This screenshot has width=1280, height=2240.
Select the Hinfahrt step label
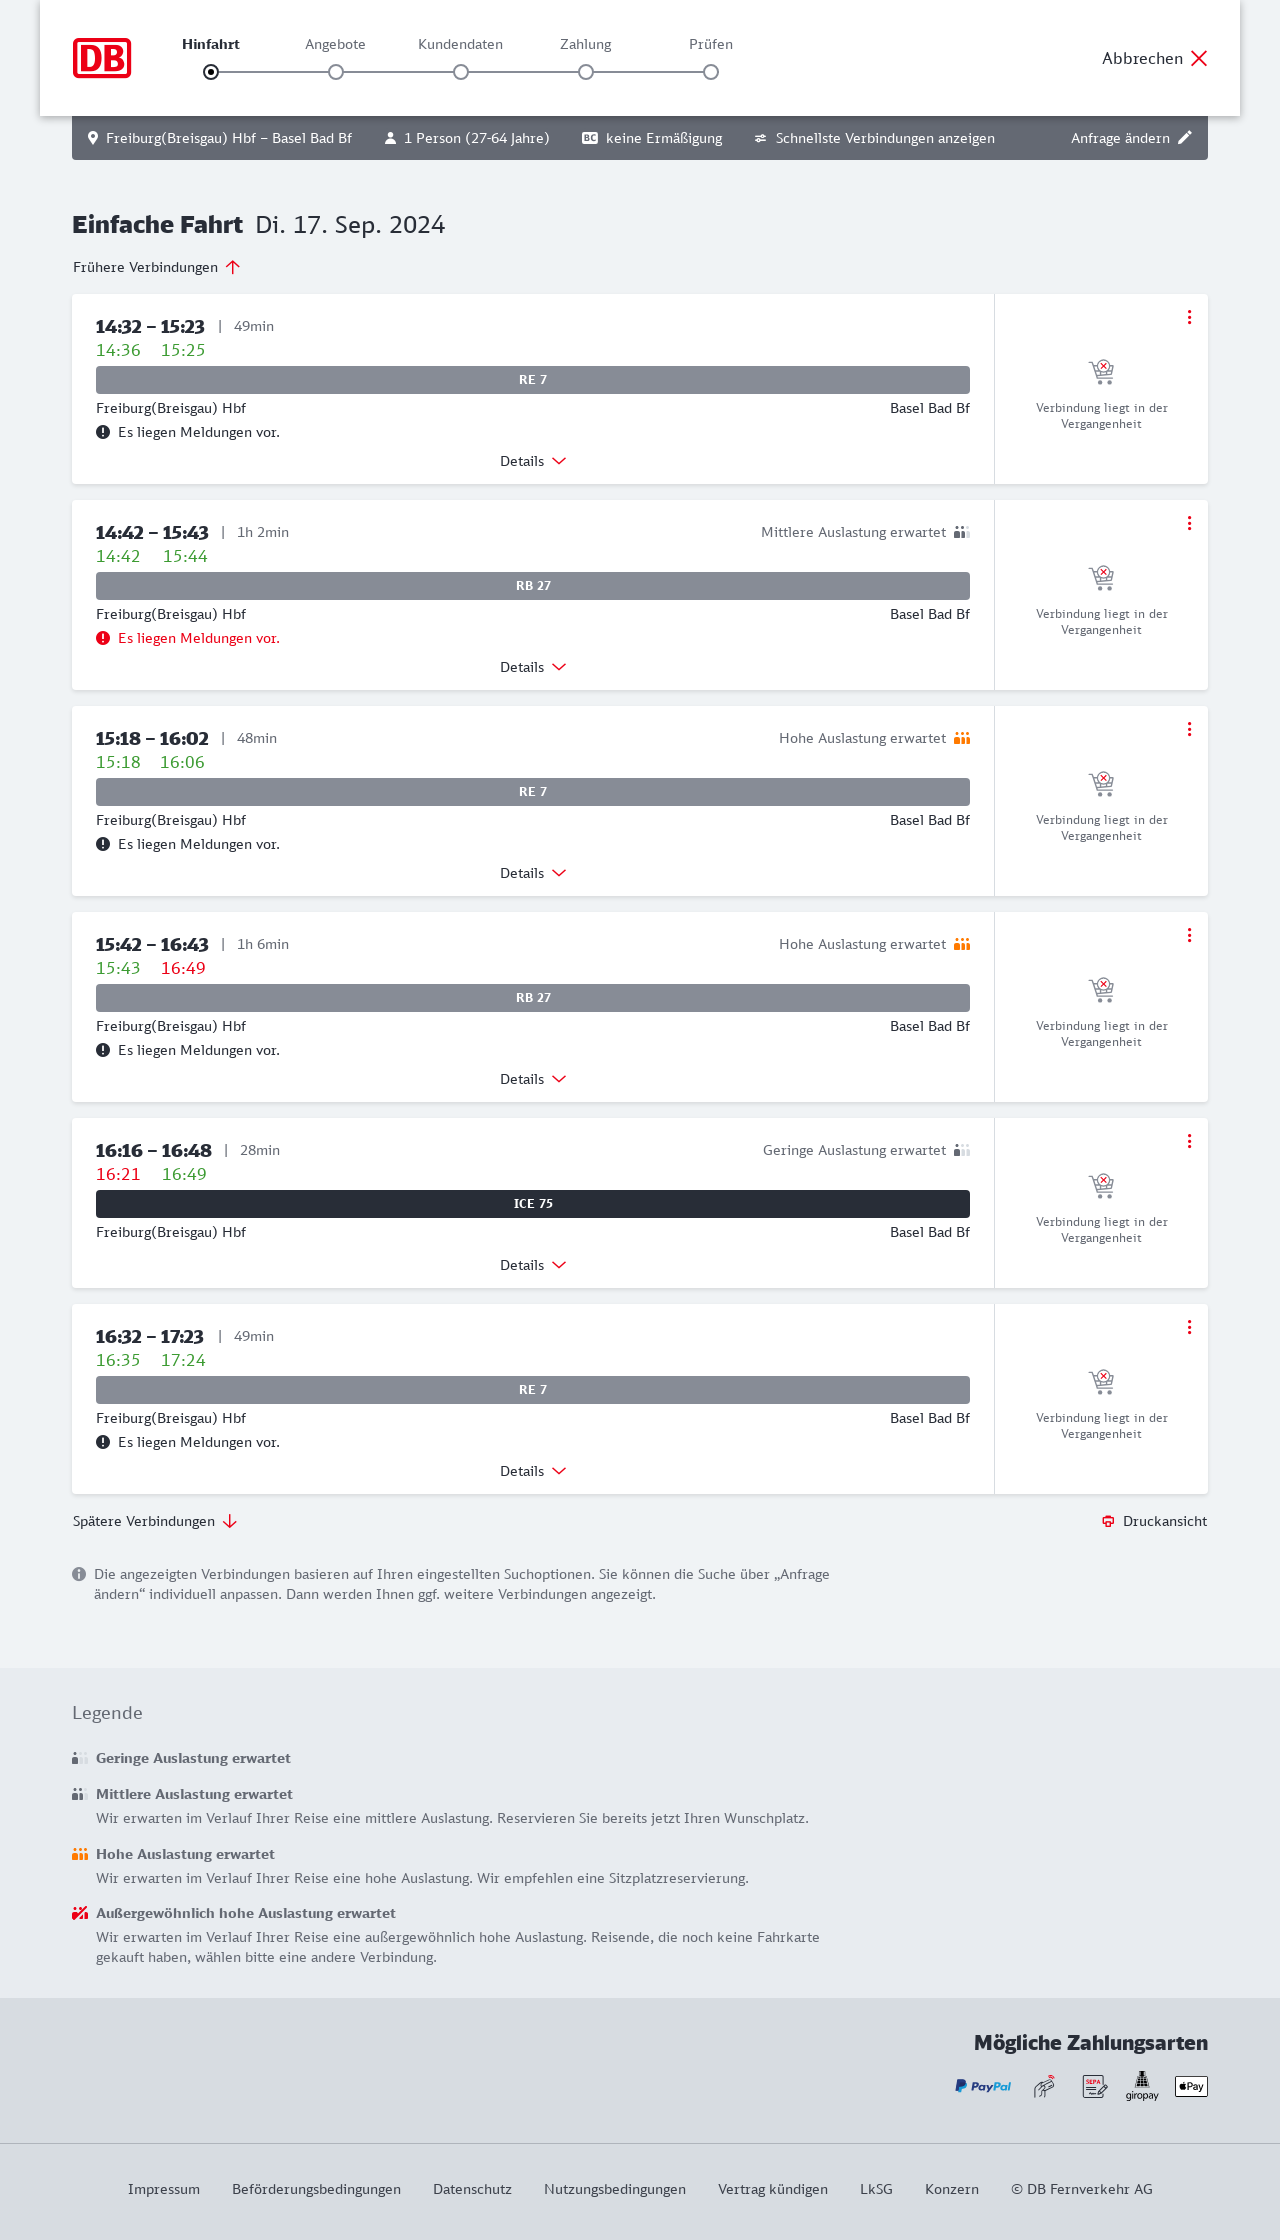click(211, 44)
